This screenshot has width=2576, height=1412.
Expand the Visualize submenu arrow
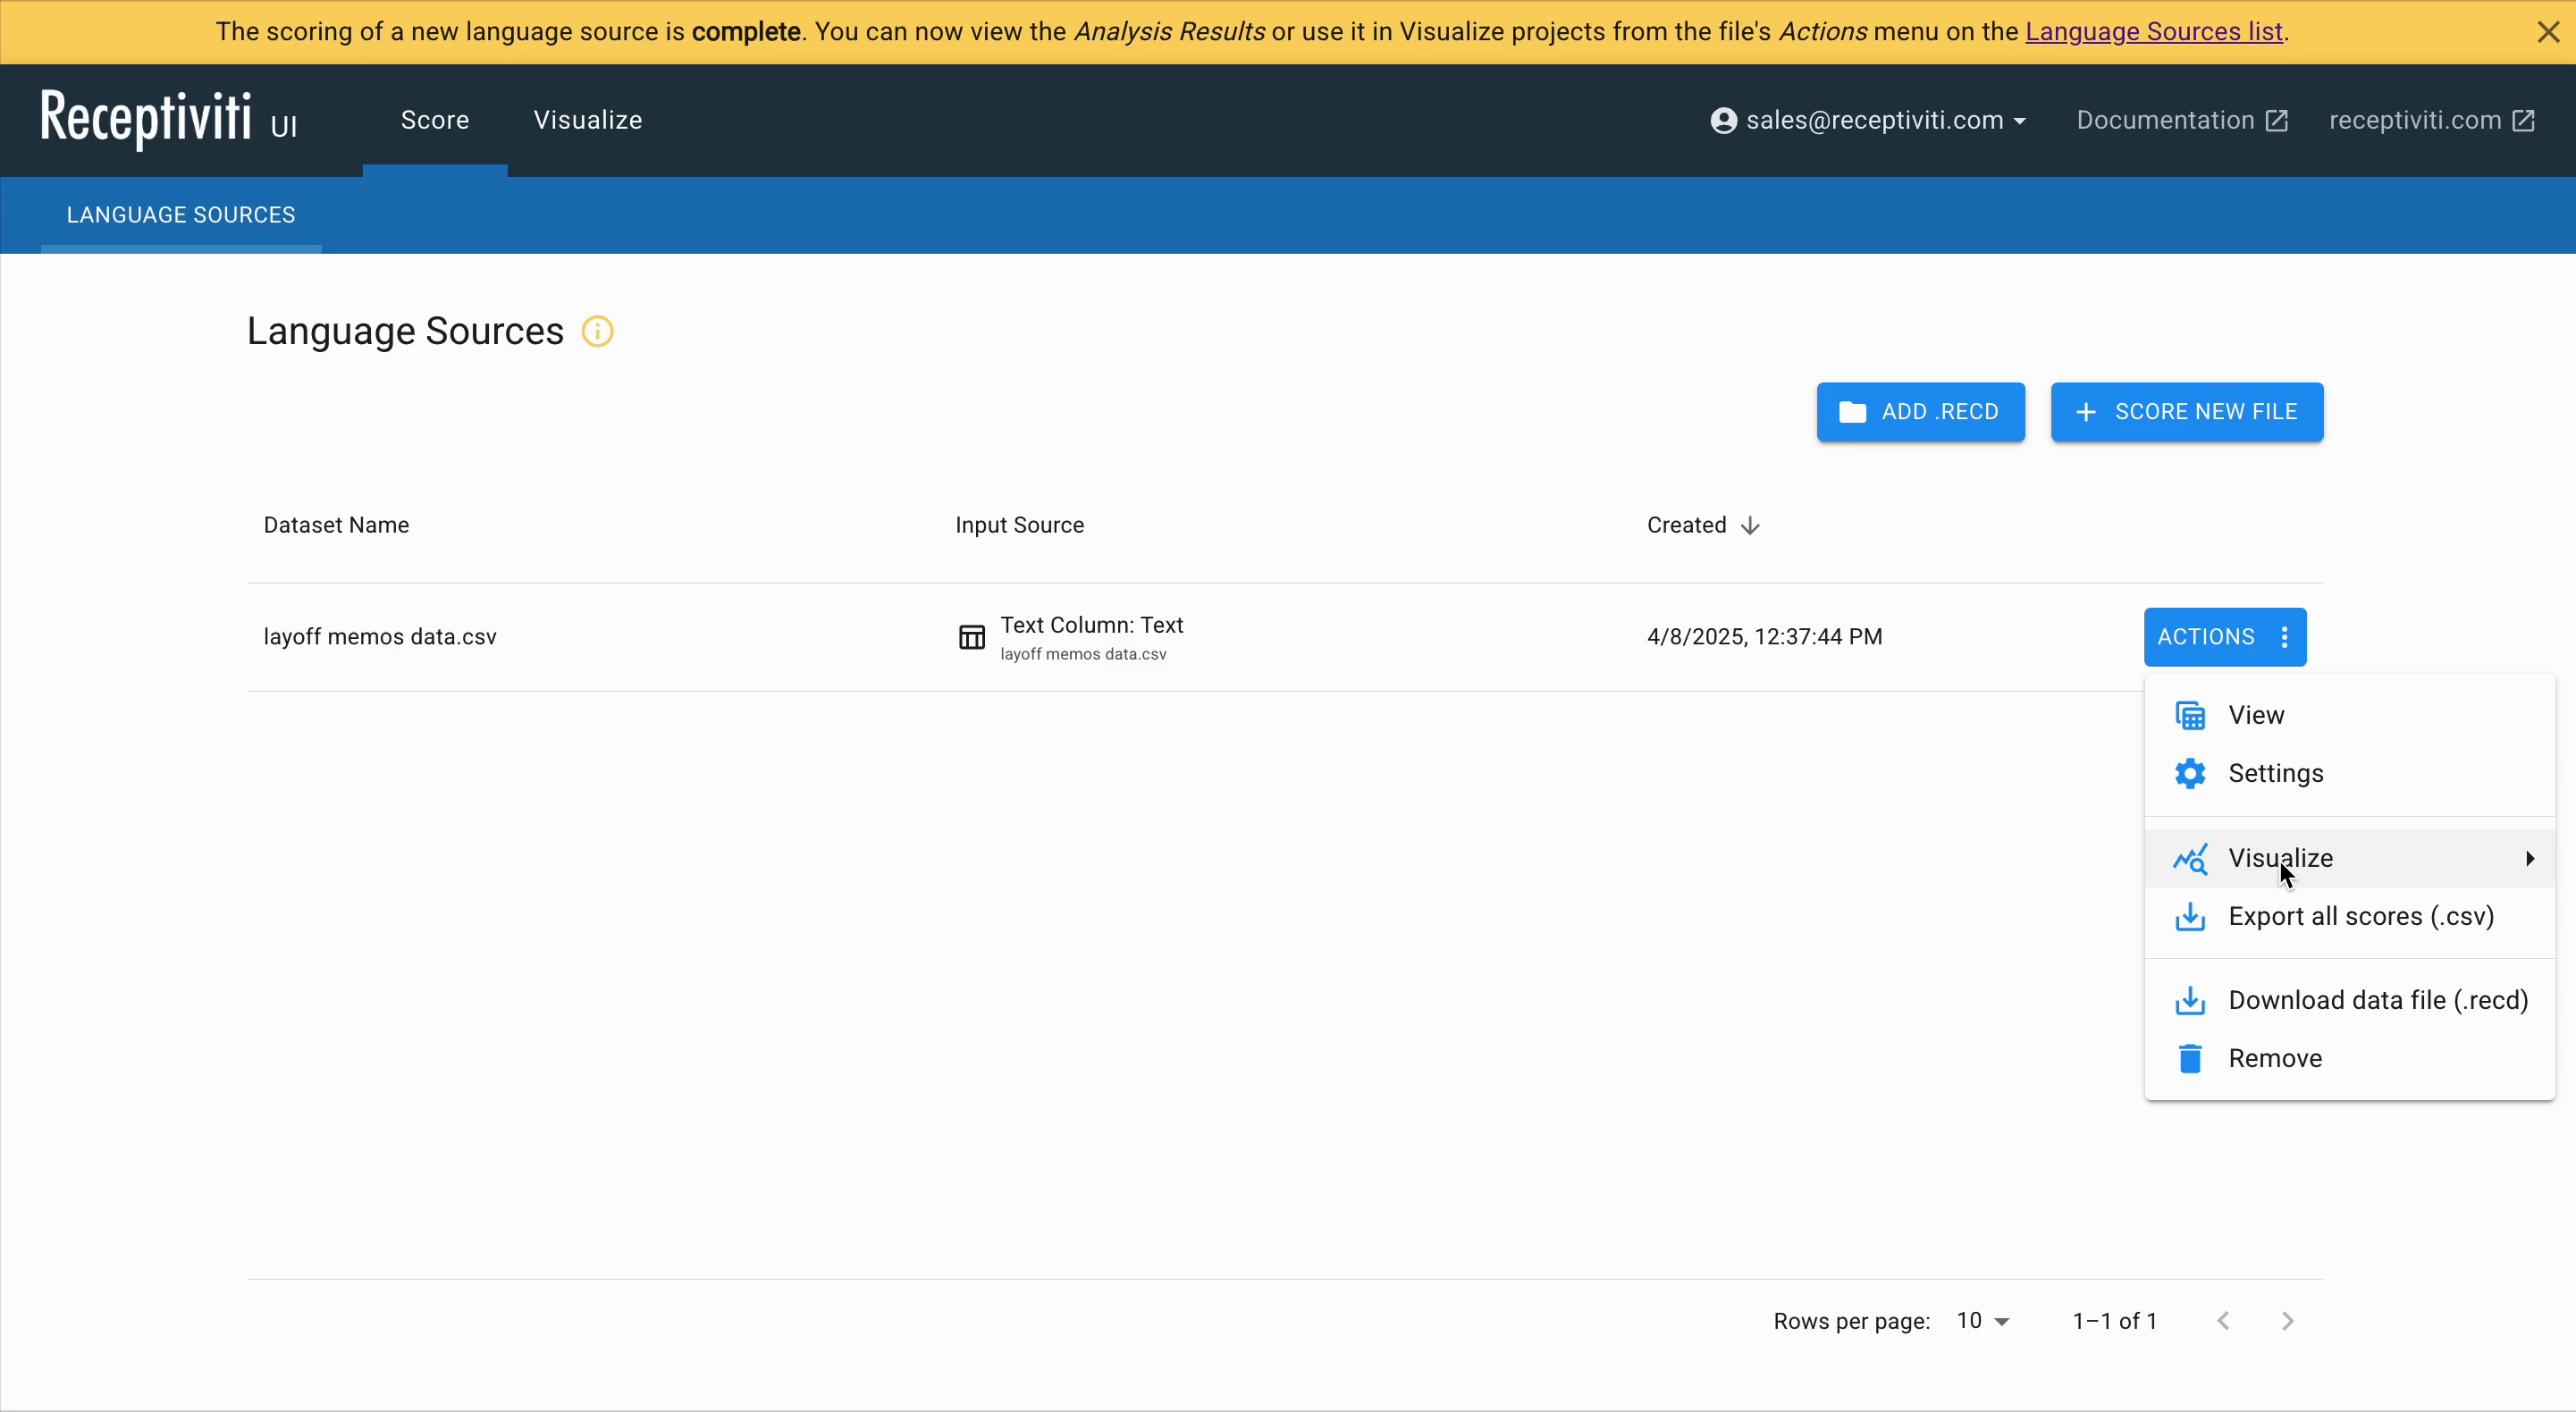(2530, 859)
